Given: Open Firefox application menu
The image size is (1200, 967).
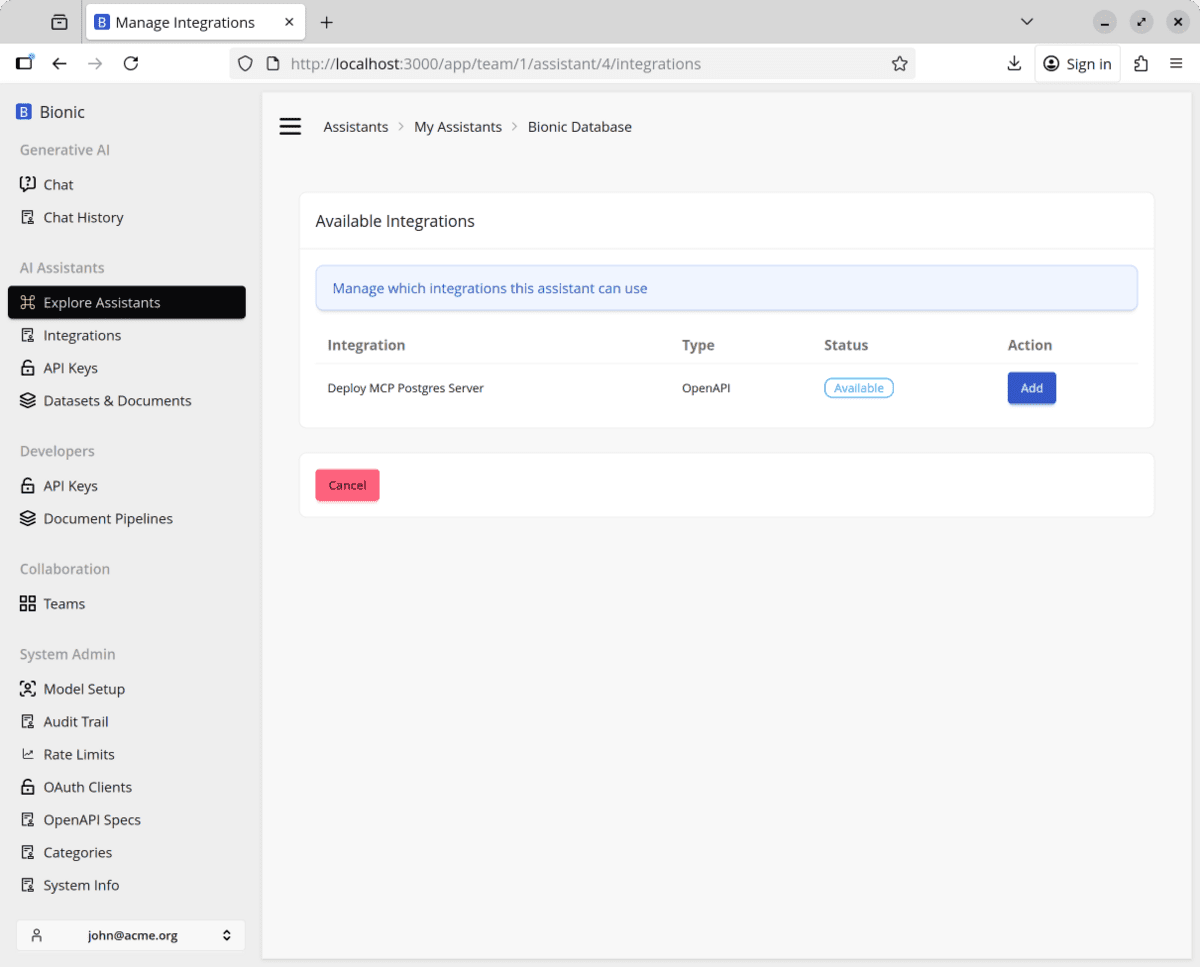Looking at the screenshot, I should tap(1176, 64).
